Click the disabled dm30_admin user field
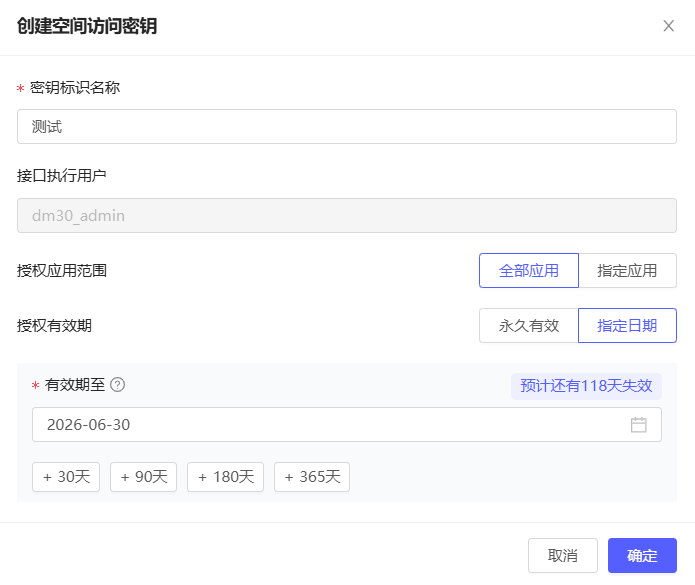 tap(346, 215)
